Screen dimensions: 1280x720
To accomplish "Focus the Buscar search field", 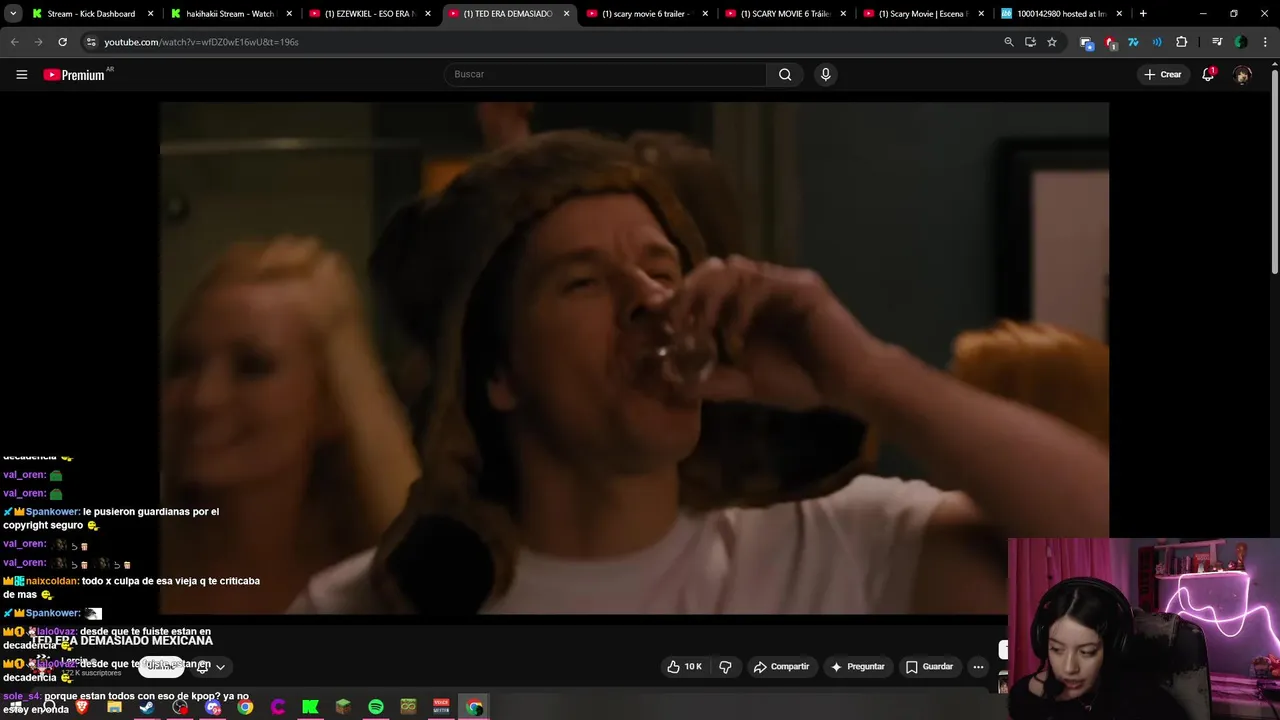I will click(605, 74).
